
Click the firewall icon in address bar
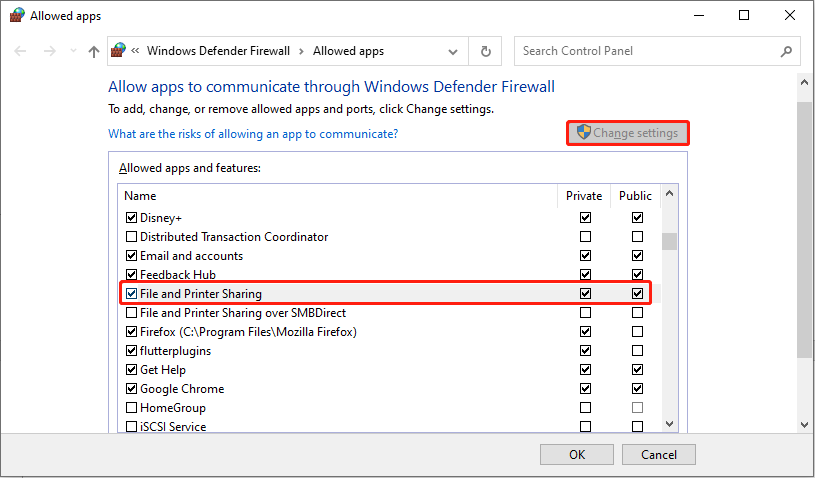click(x=120, y=51)
